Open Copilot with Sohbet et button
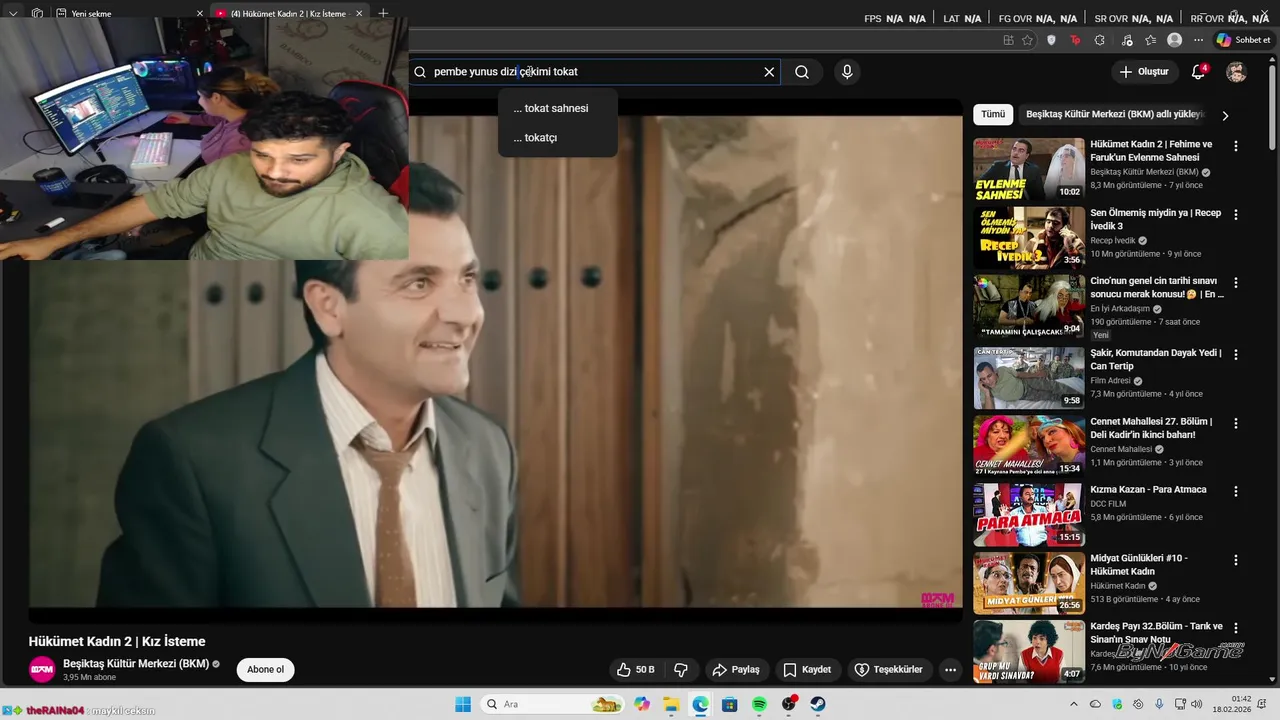Image resolution: width=1280 pixels, height=720 pixels. [x=1243, y=40]
